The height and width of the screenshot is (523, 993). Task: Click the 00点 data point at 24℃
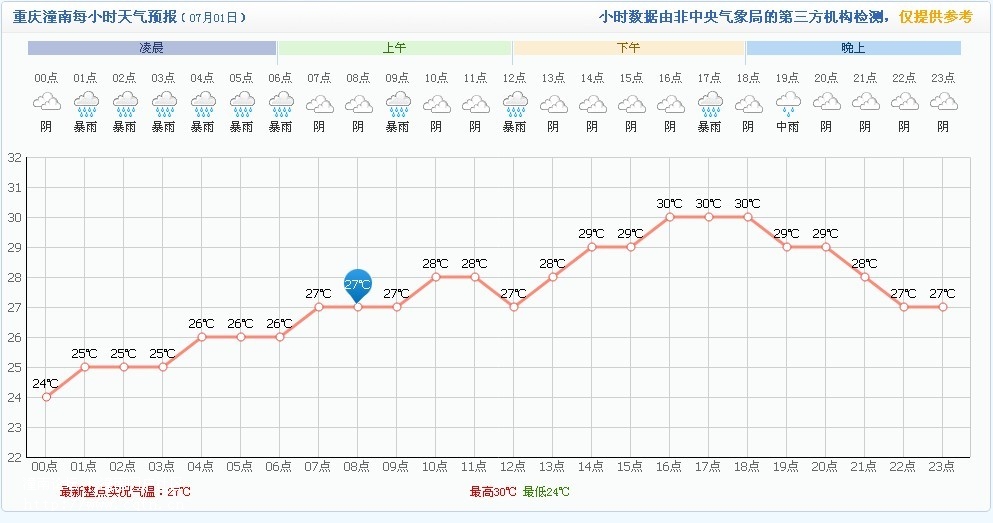click(46, 397)
